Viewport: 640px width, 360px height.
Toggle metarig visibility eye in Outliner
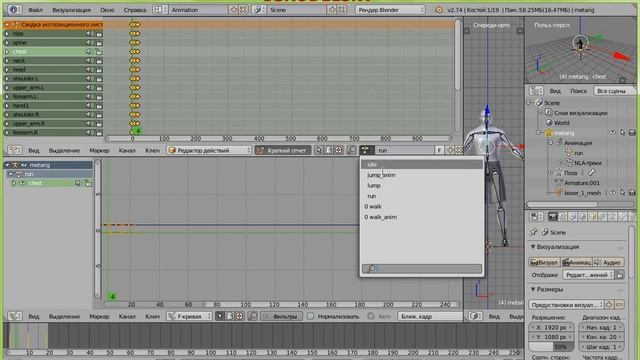pyautogui.click(x=612, y=133)
